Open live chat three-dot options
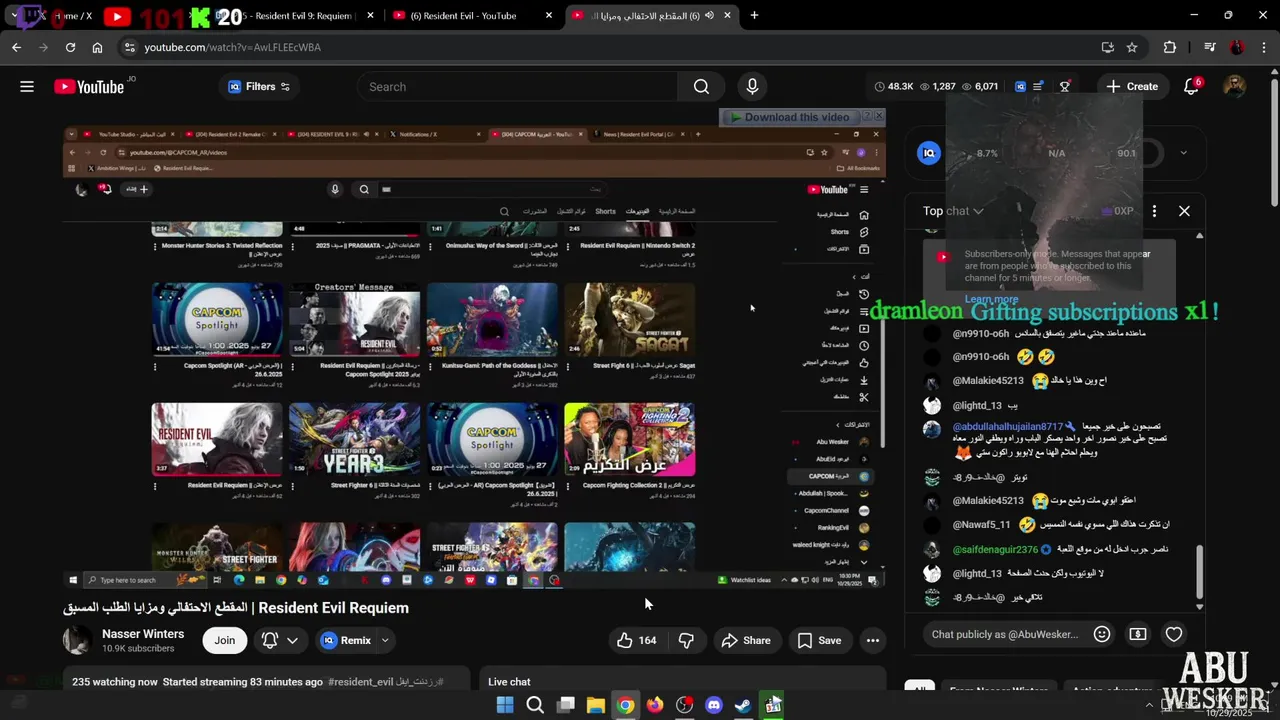1280x720 pixels. [1154, 211]
